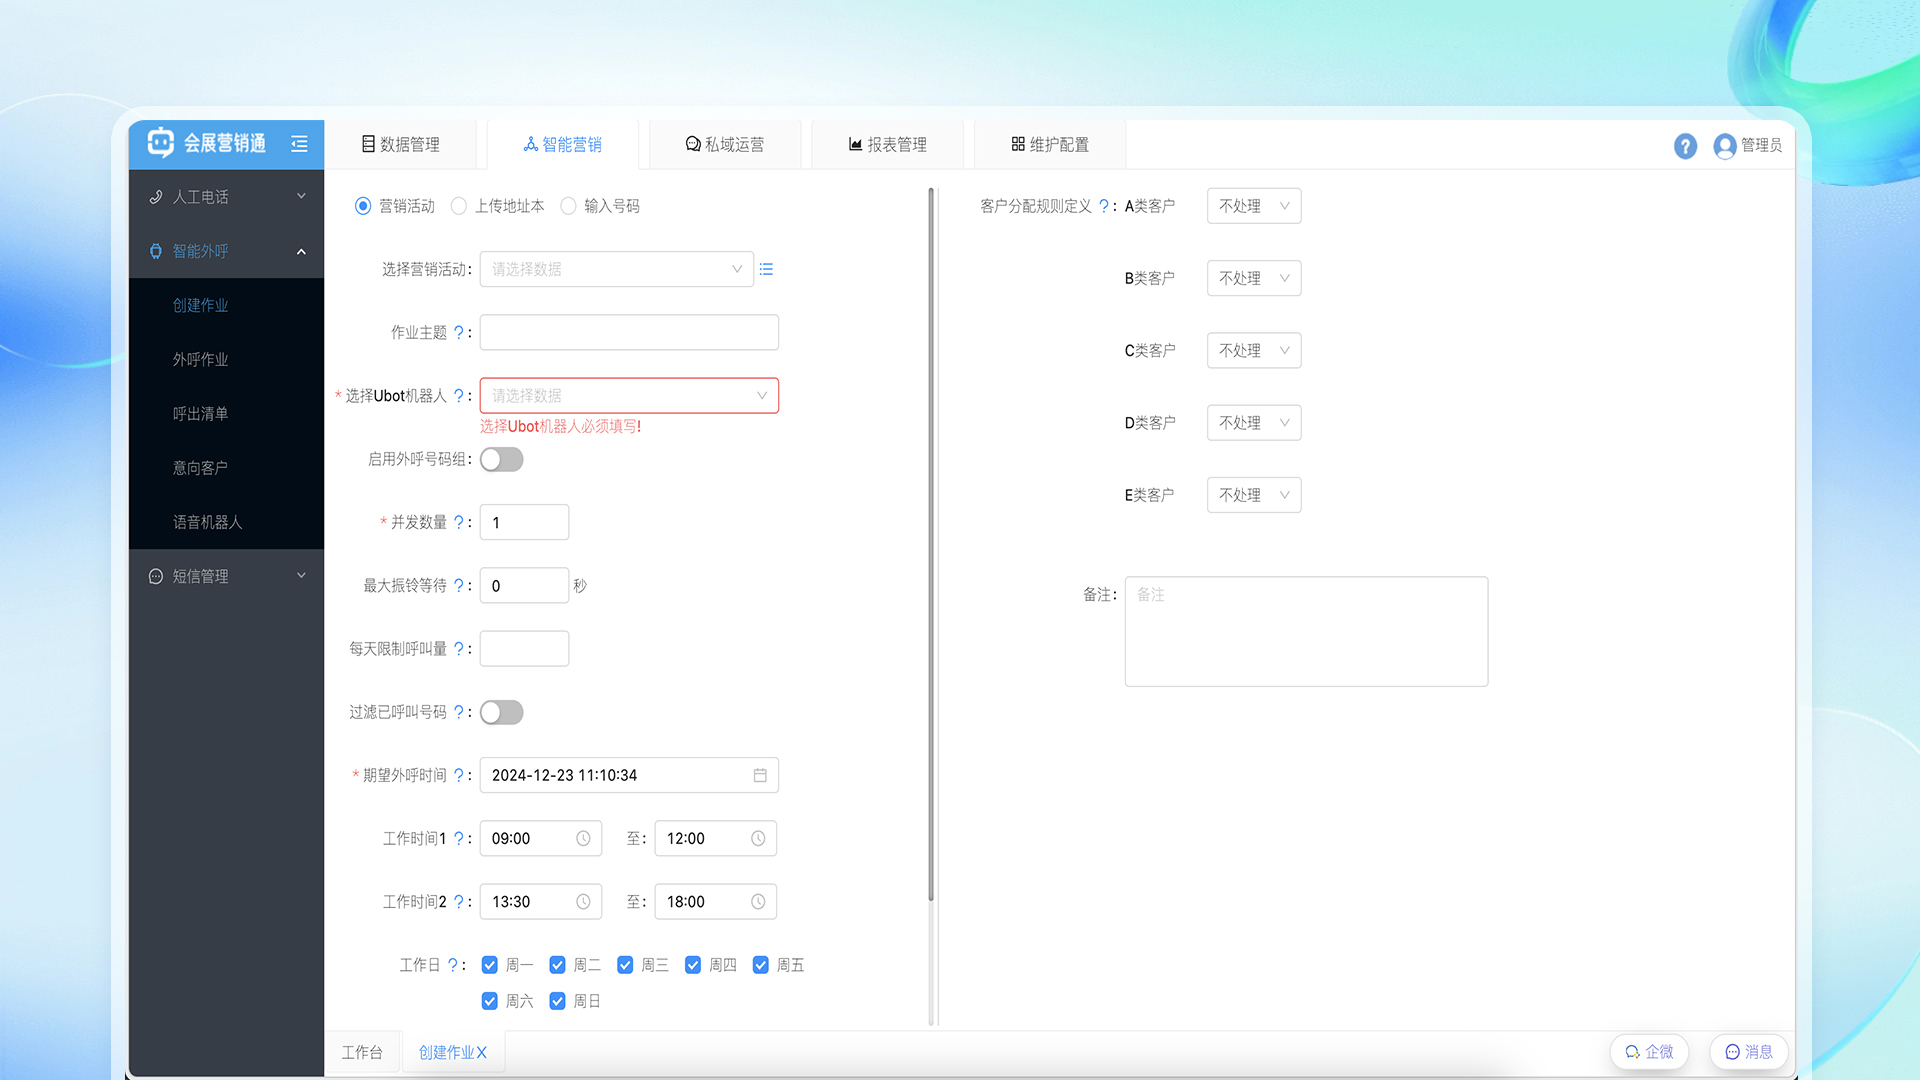Open the D类客户 handling dropdown
The height and width of the screenshot is (1080, 1920).
click(1254, 423)
